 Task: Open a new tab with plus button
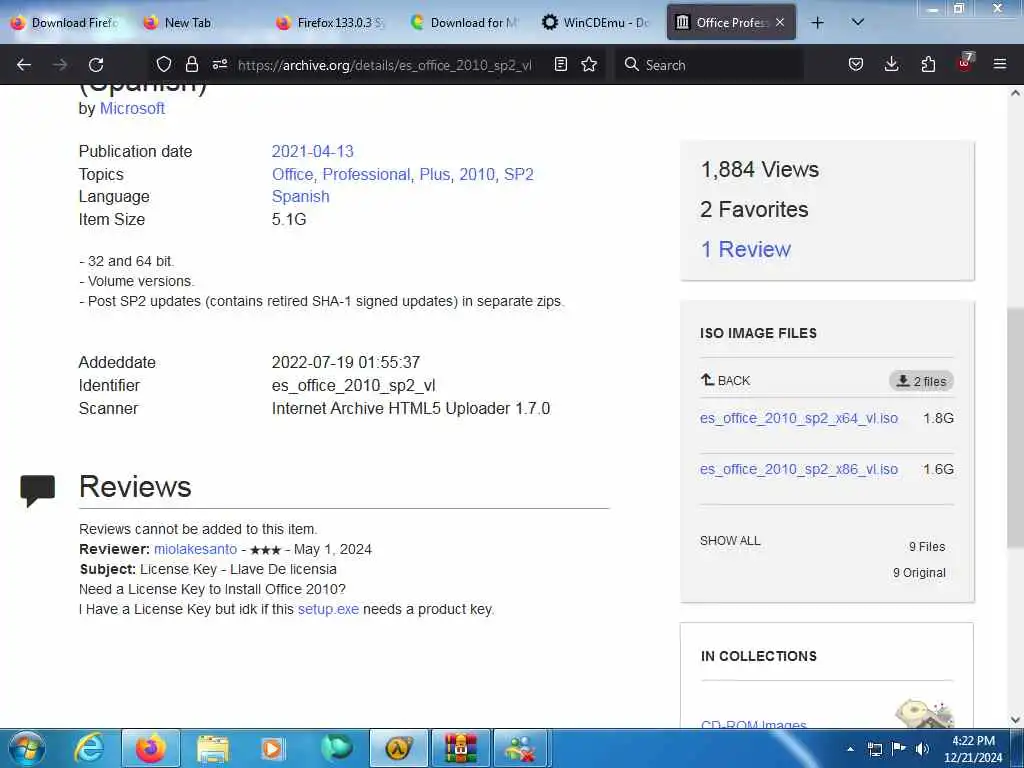coord(817,23)
